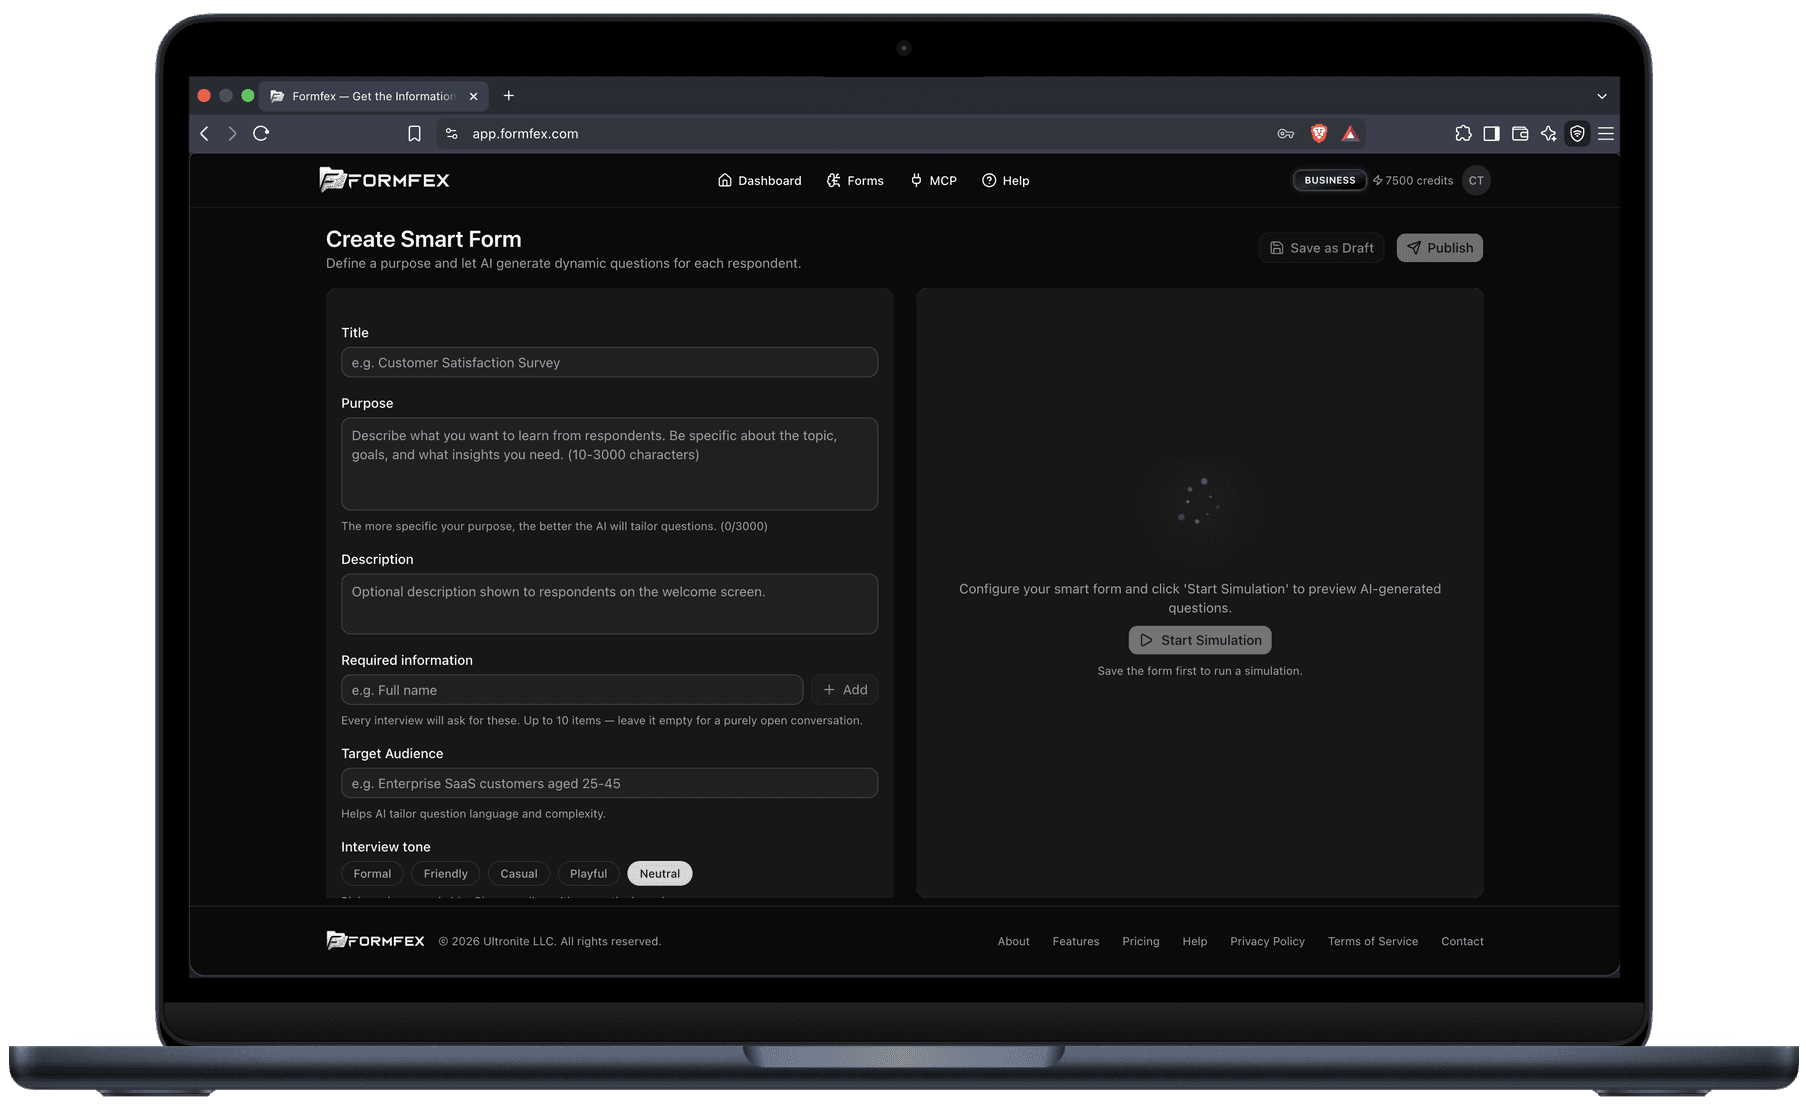
Task: Click the Description text area
Action: 609,604
